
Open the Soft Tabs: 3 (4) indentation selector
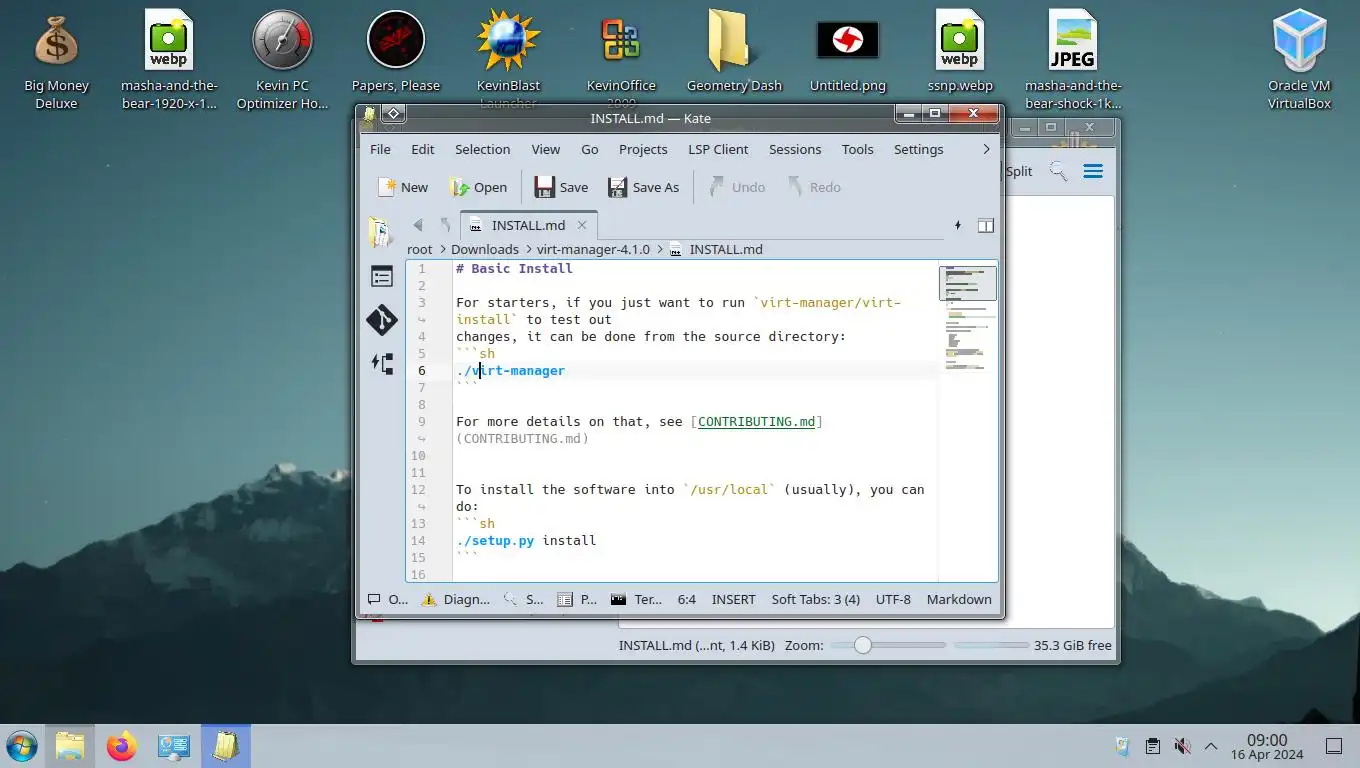click(815, 599)
